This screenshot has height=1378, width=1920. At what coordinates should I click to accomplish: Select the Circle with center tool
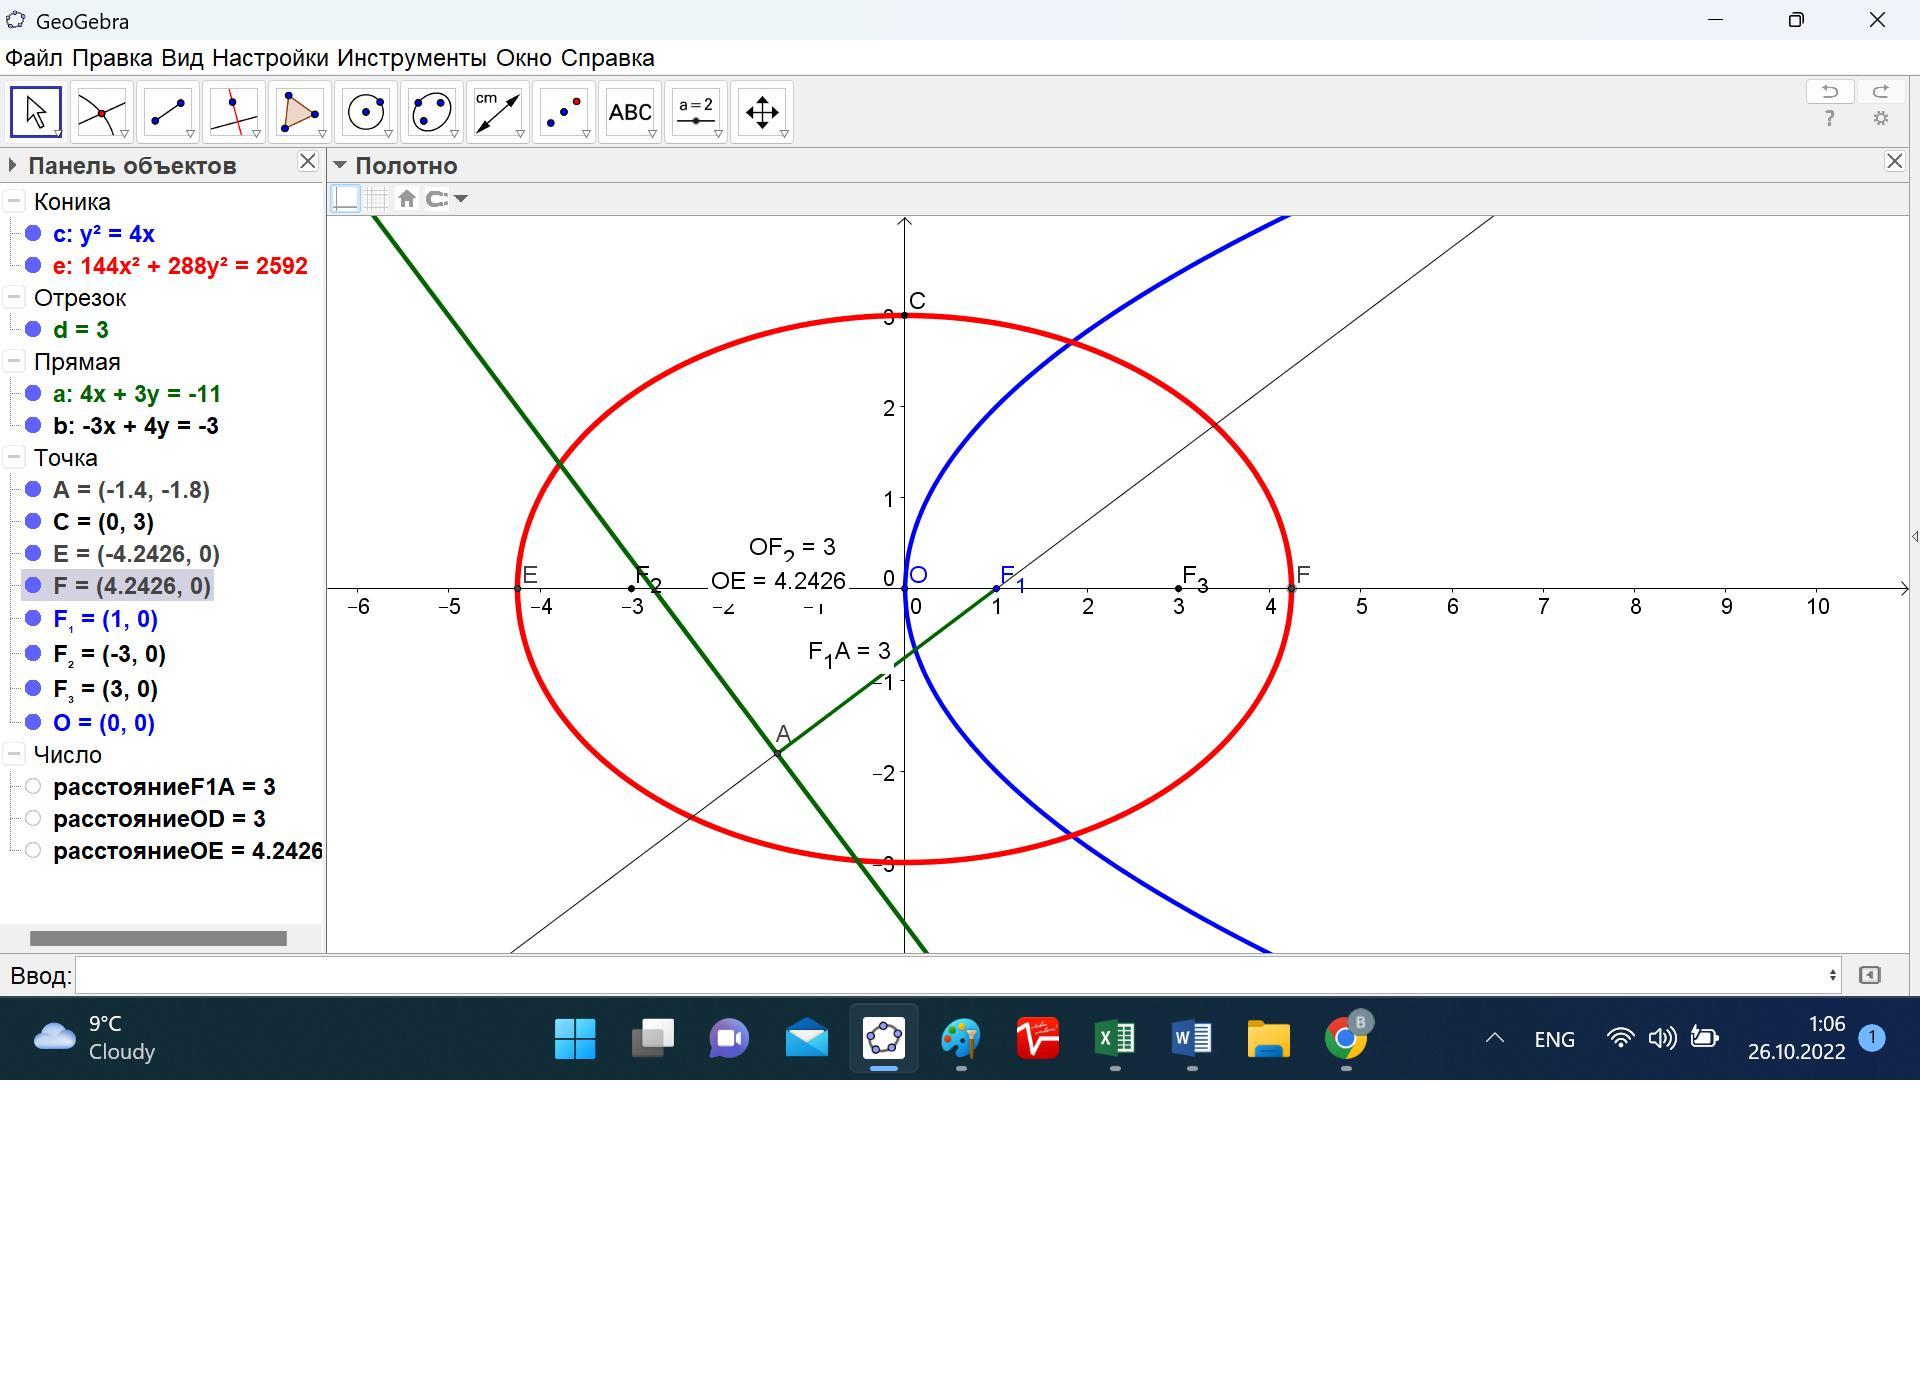[365, 112]
